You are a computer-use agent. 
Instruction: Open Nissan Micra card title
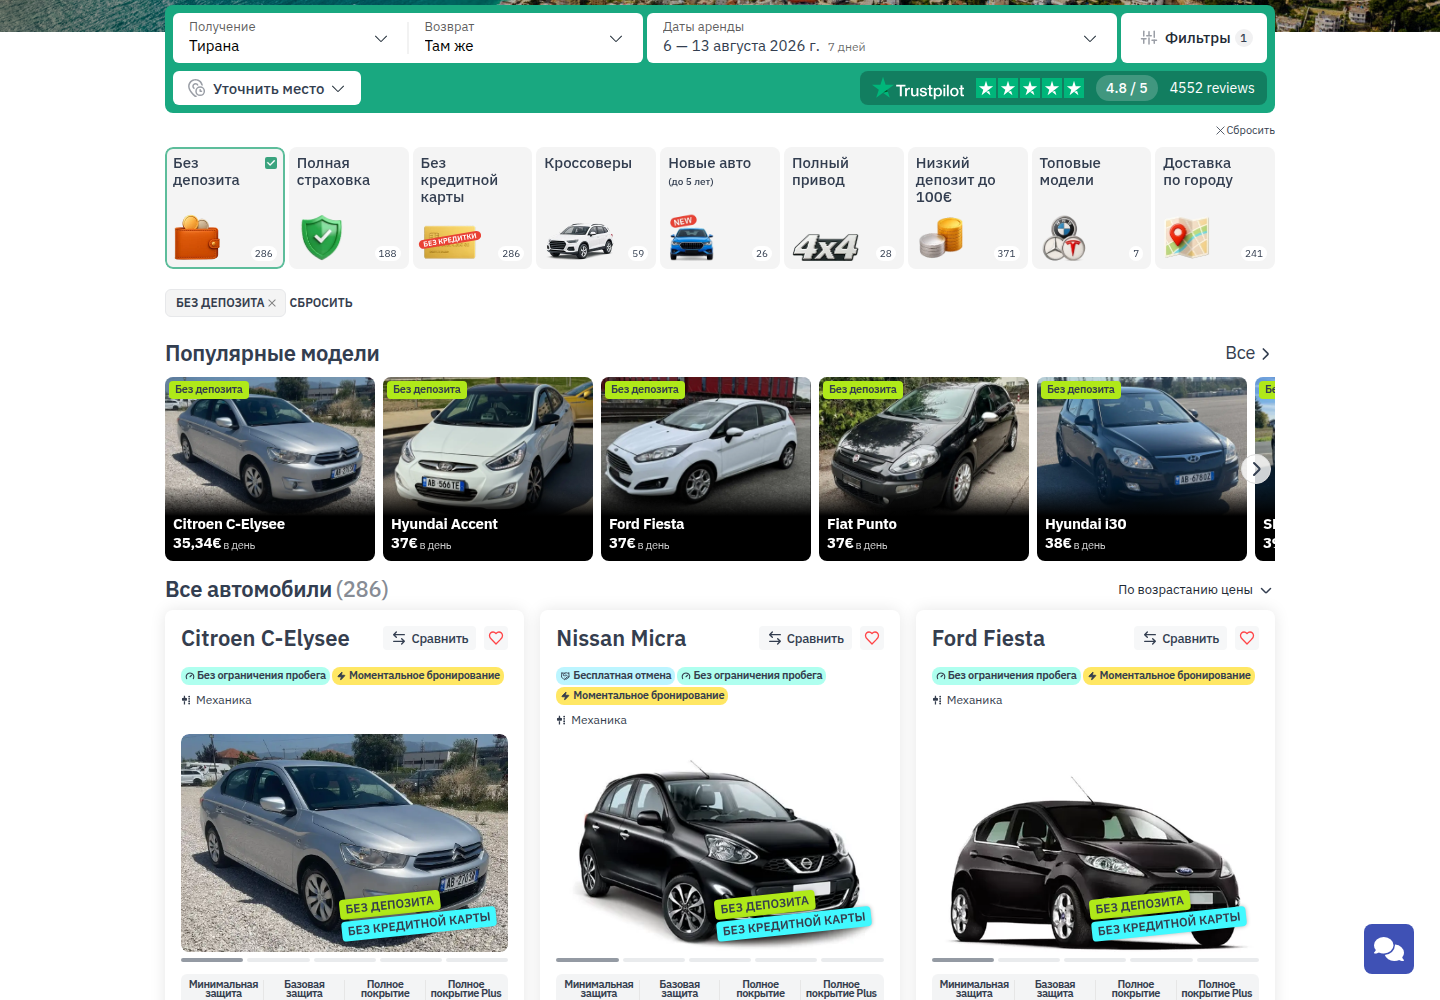coord(621,638)
